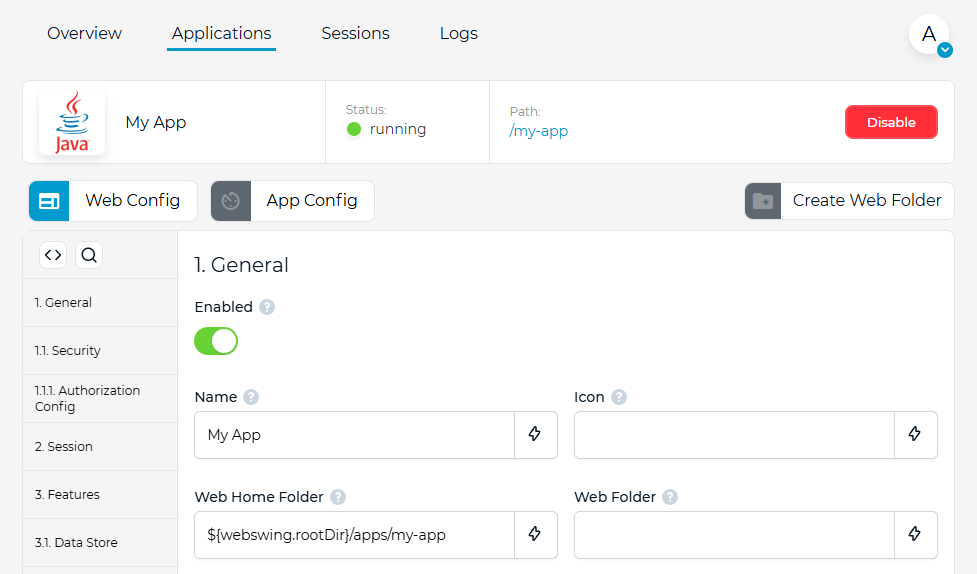Click the lightning icon beside Name field
Screen dimensions: 977x574
tap(535, 434)
